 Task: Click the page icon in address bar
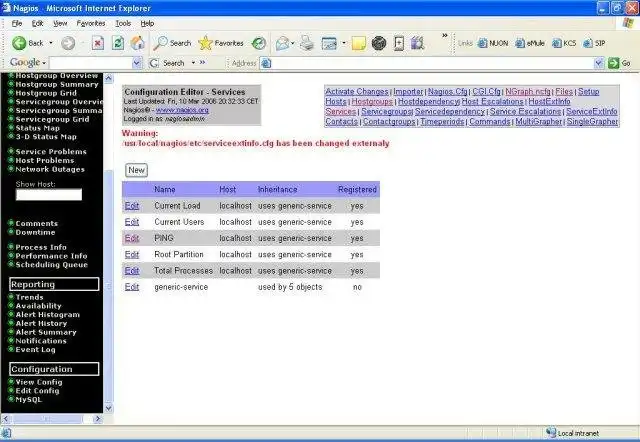pyautogui.click(x=266, y=63)
